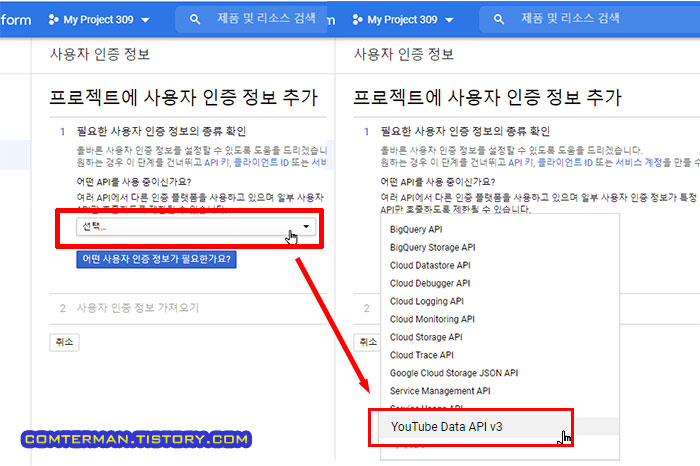
Task: Click the 취소 button in right panel
Action: click(368, 342)
